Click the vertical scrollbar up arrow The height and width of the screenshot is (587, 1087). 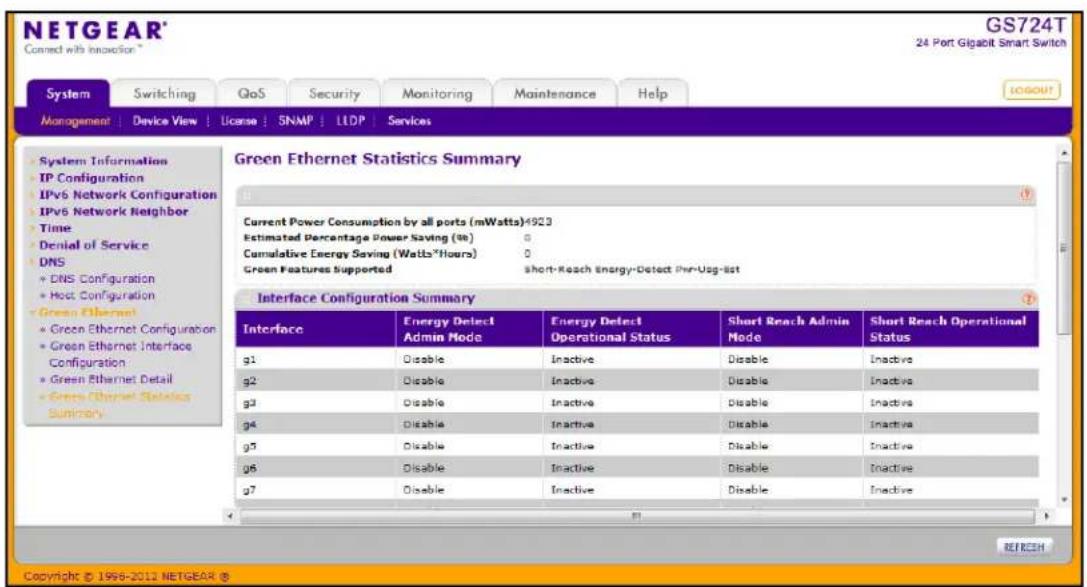1063,152
